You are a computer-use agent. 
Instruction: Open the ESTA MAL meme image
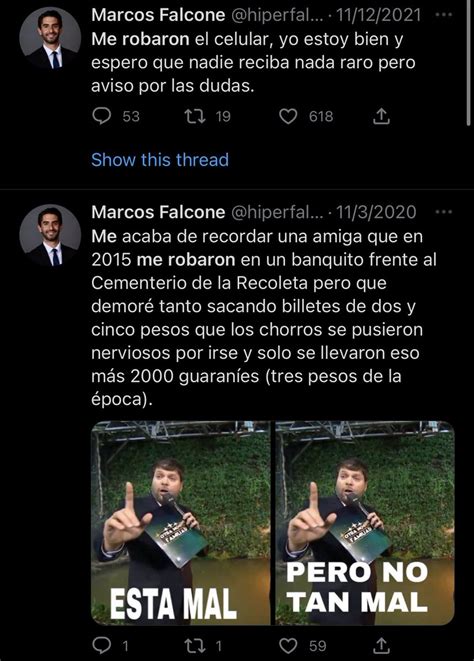(181, 523)
